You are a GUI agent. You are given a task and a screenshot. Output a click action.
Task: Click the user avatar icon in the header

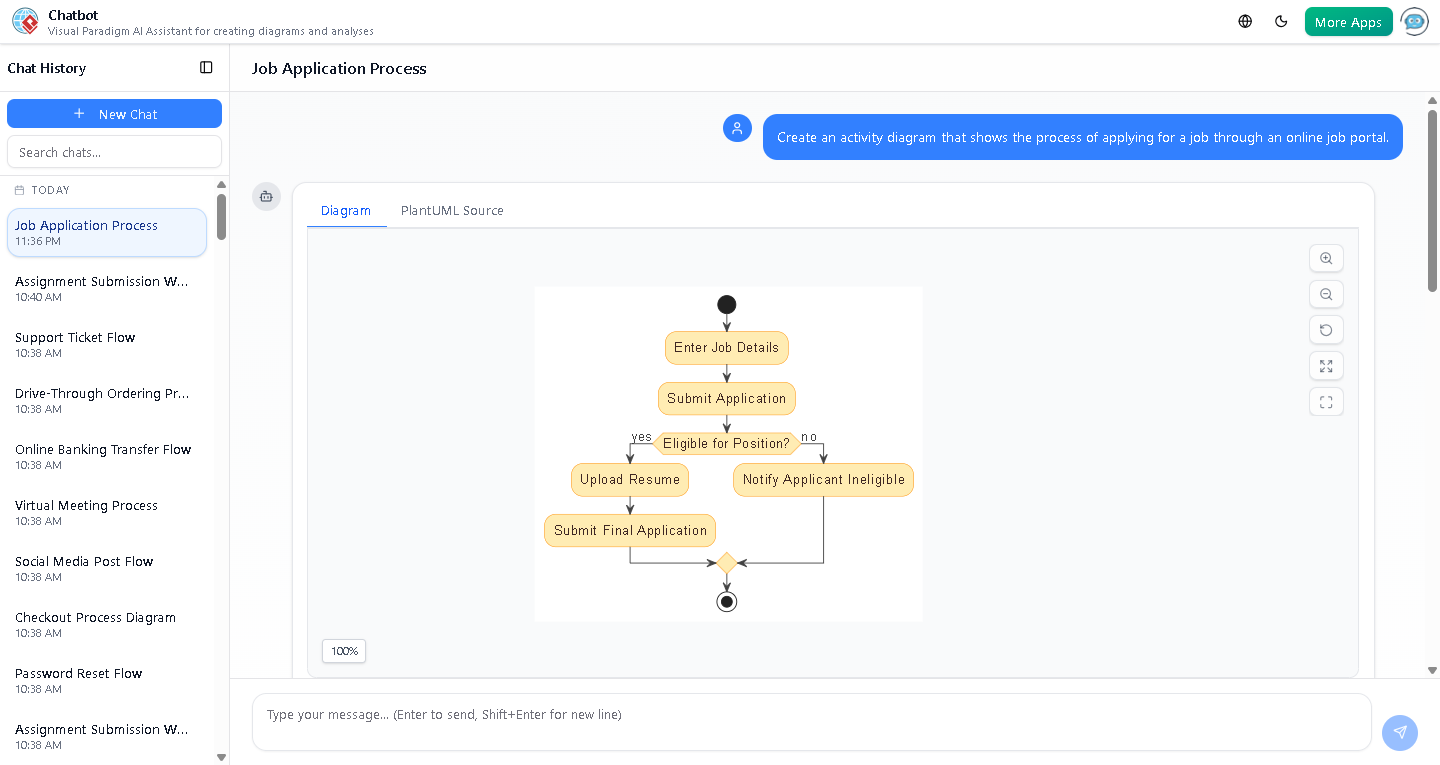tap(1414, 21)
